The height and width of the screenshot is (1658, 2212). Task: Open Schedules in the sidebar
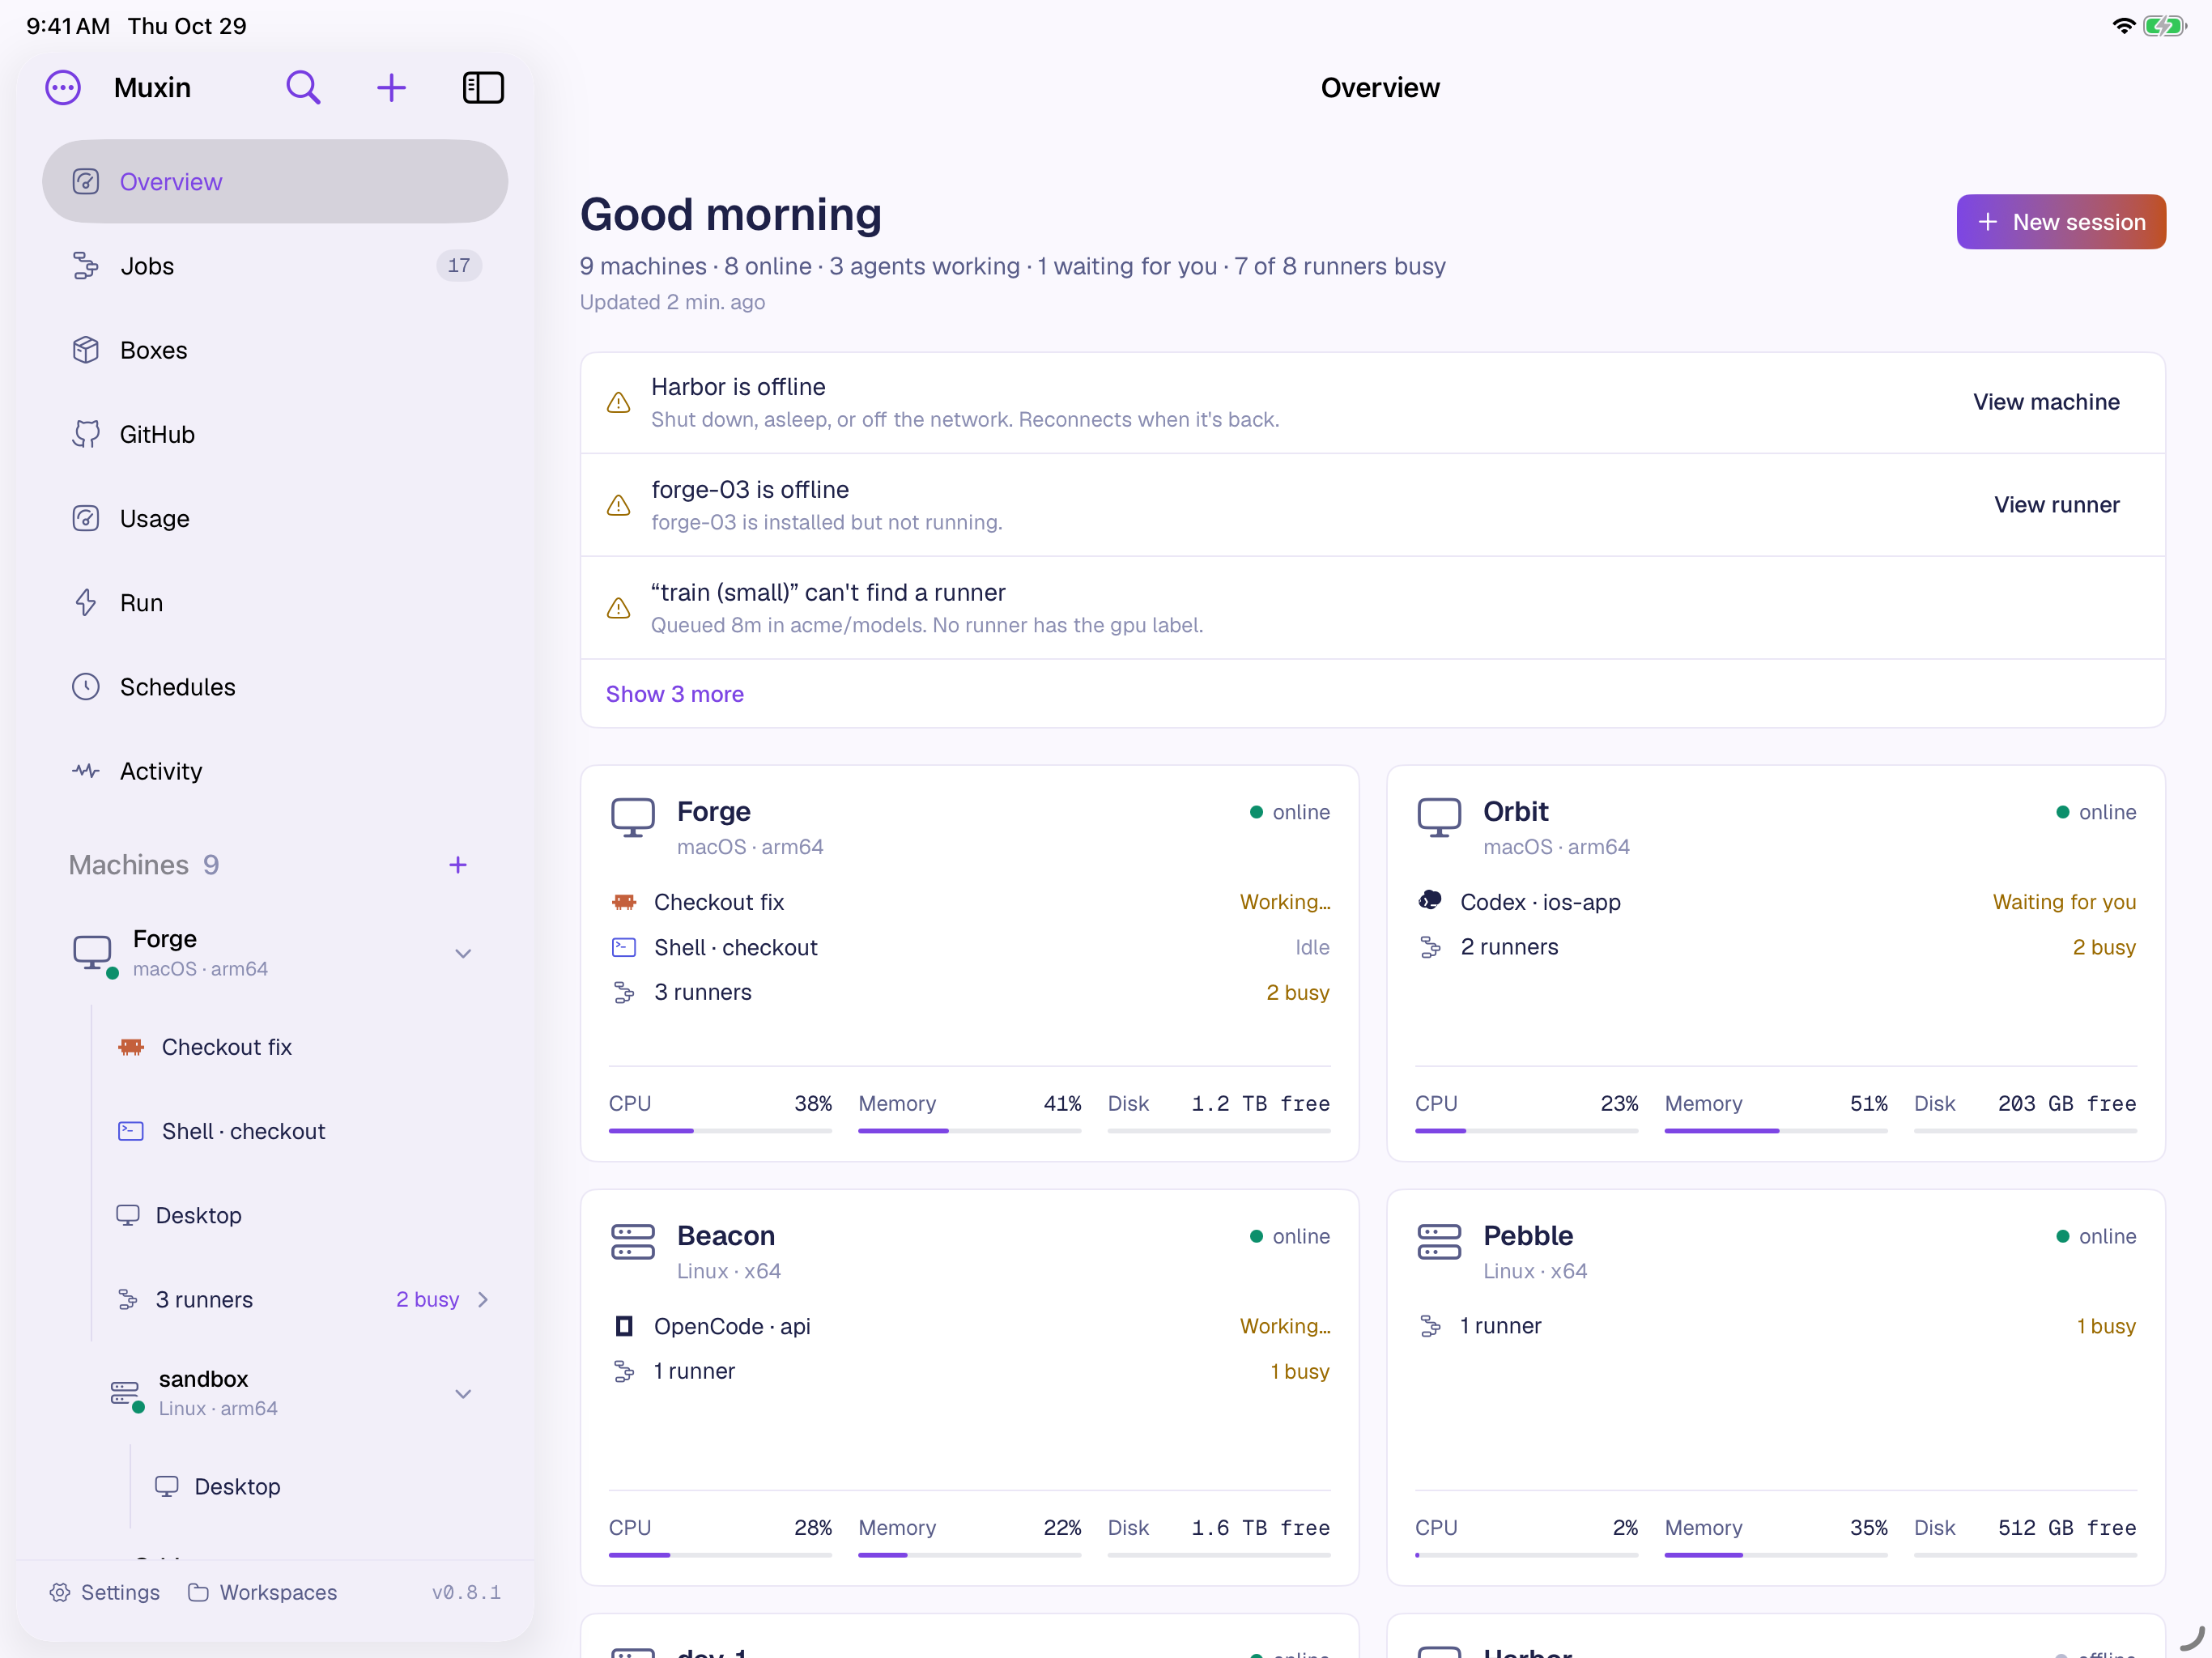(275, 687)
